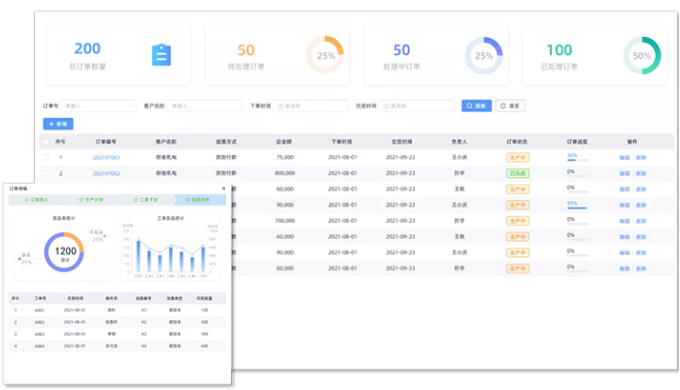Open the order number dropdown filter
680x390 pixels.
click(x=98, y=106)
